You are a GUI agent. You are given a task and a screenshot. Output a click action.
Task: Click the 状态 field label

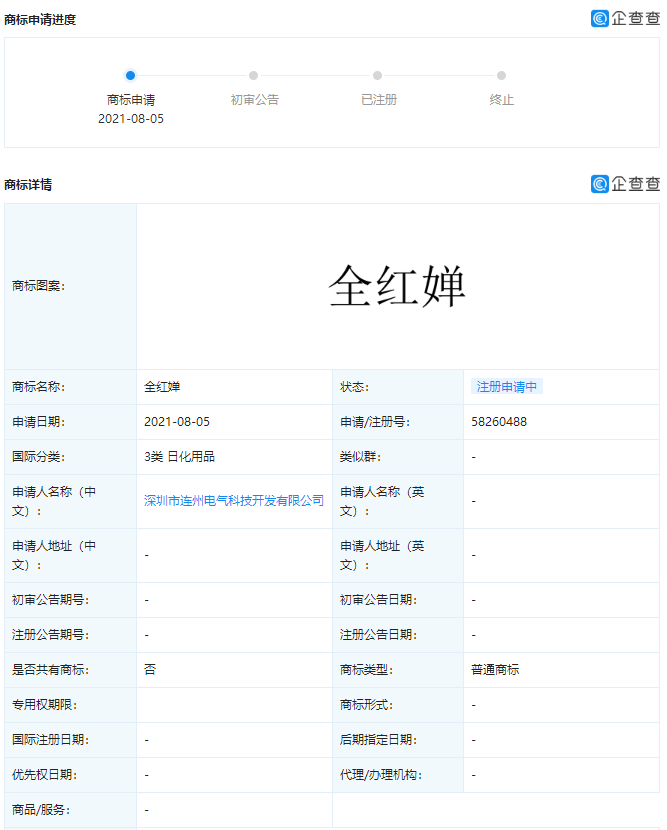pos(354,387)
